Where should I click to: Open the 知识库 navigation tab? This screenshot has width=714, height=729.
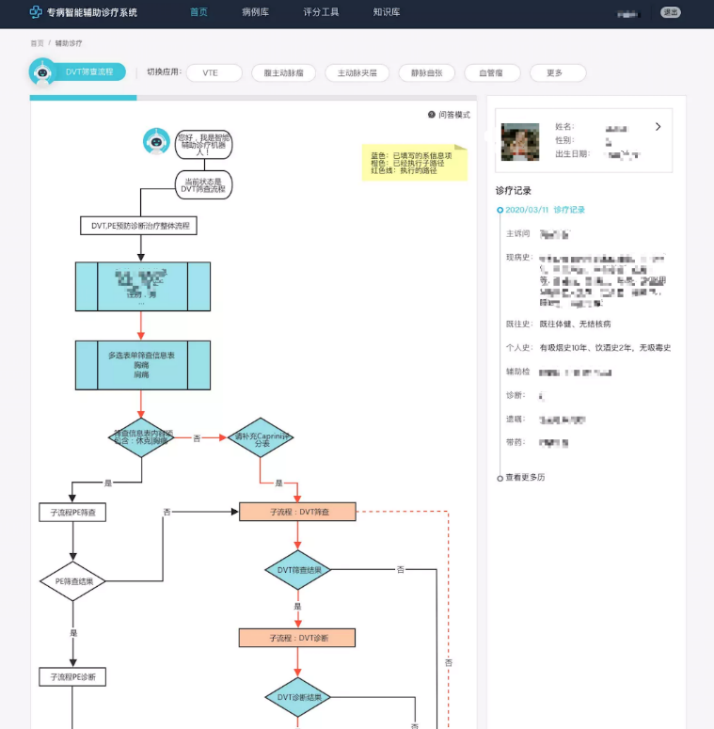tap(386, 12)
